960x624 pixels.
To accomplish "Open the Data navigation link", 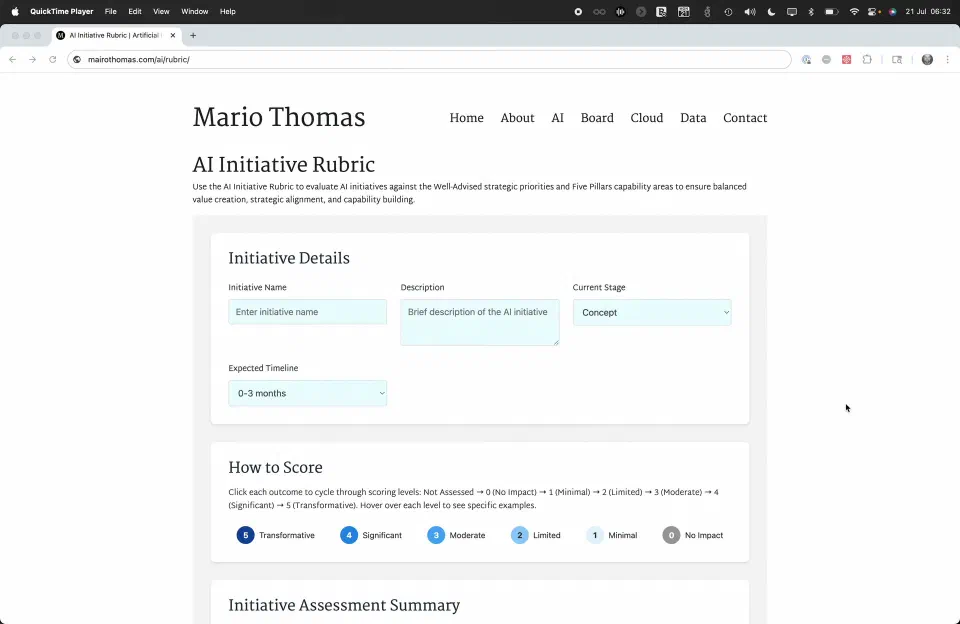I will point(693,118).
